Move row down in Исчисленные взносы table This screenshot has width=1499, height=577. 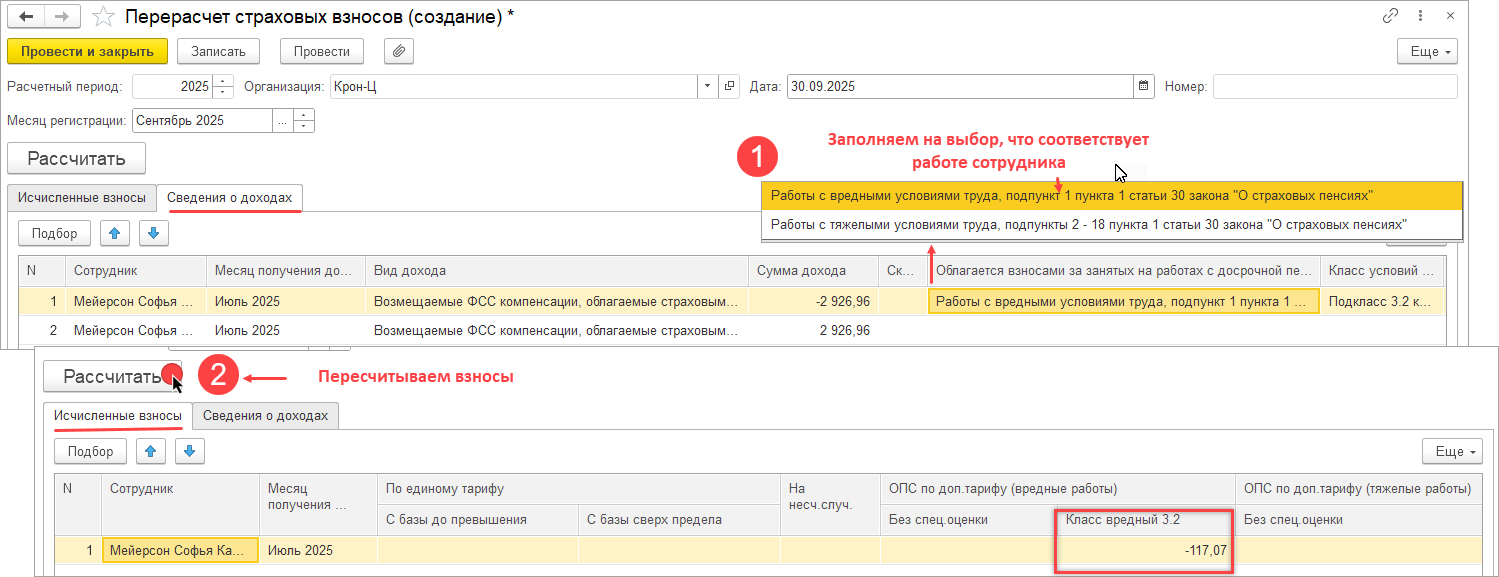189,451
